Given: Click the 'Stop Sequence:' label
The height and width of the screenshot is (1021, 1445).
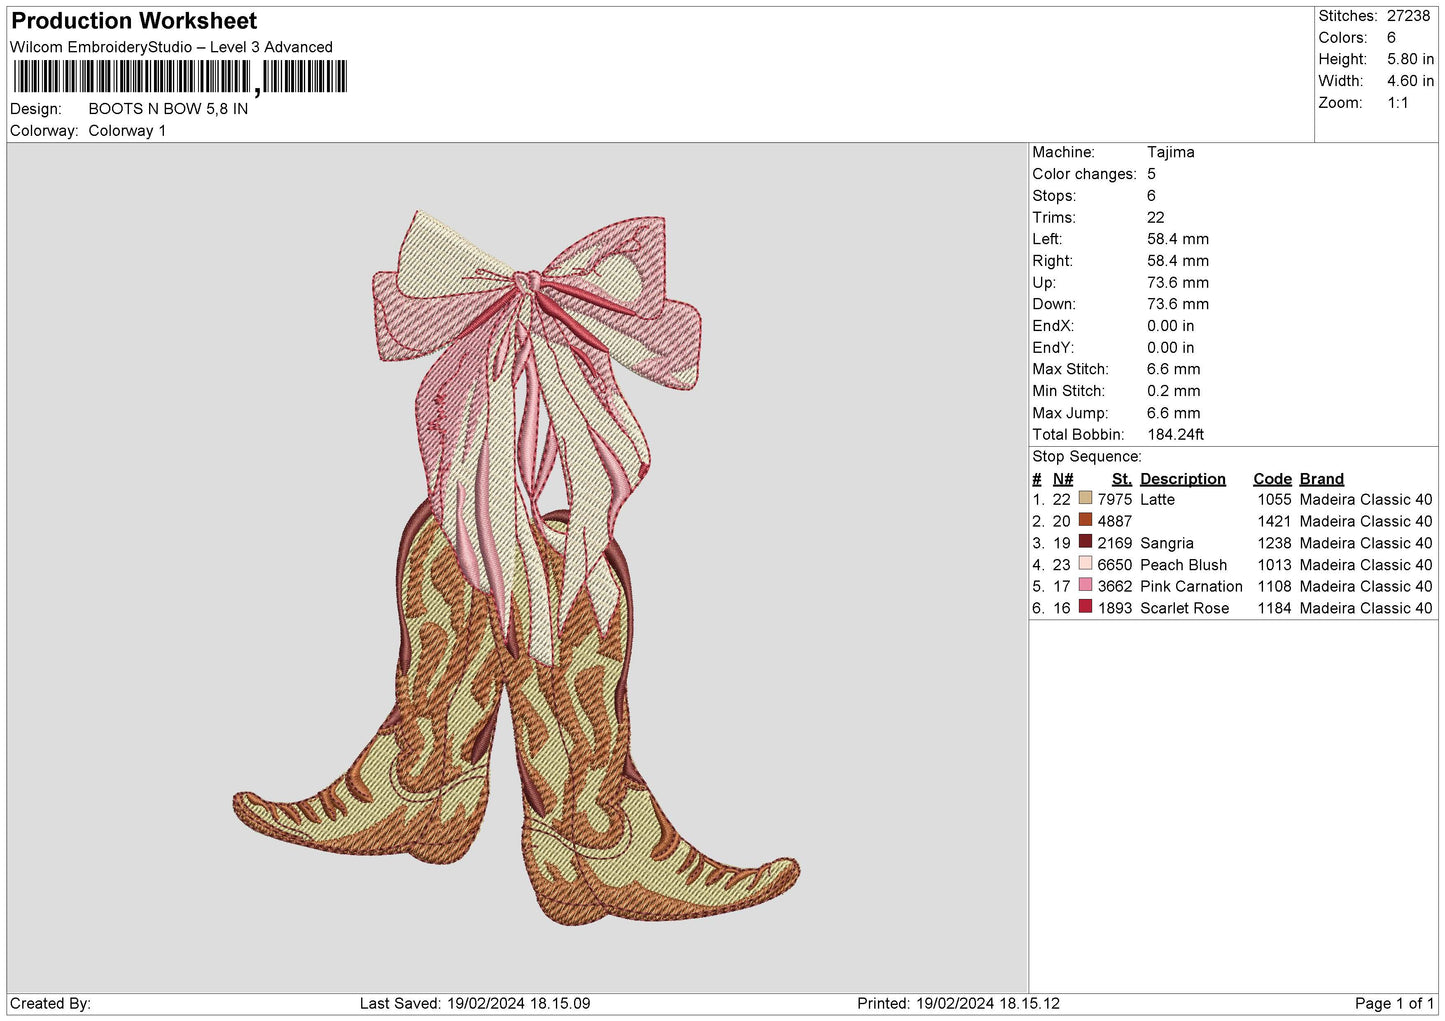Looking at the screenshot, I should 1086,457.
